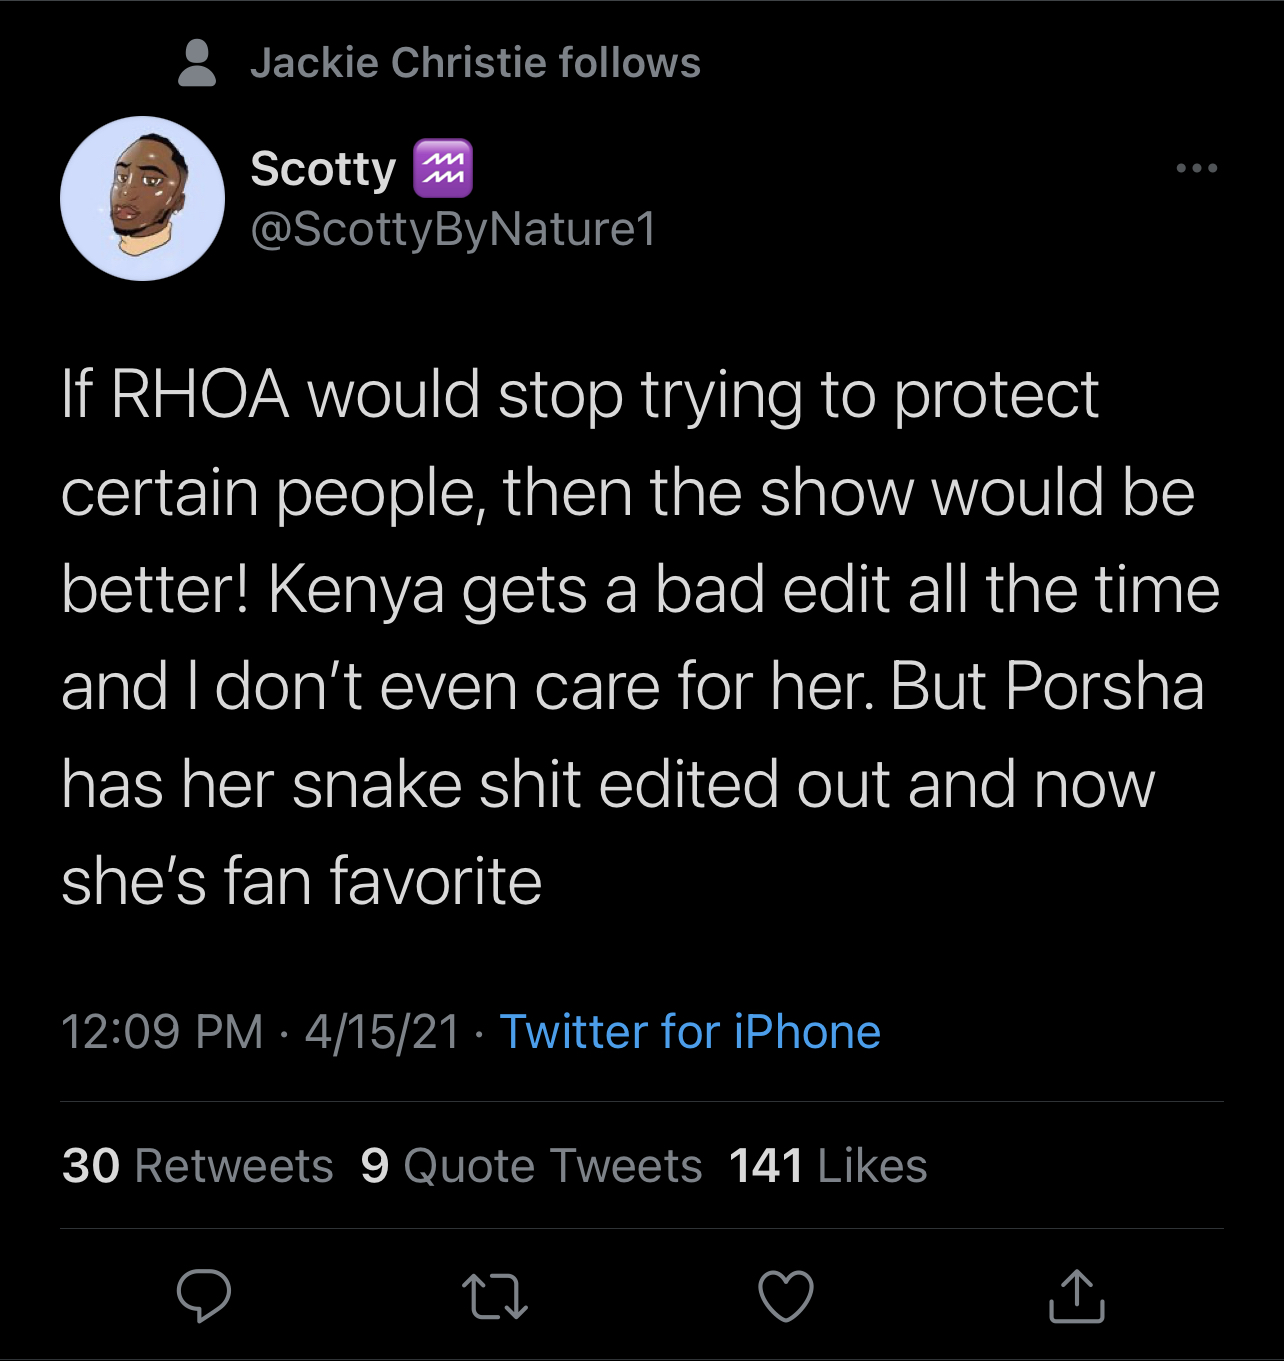
Task: Tap the share upload icon
Action: click(1077, 1296)
